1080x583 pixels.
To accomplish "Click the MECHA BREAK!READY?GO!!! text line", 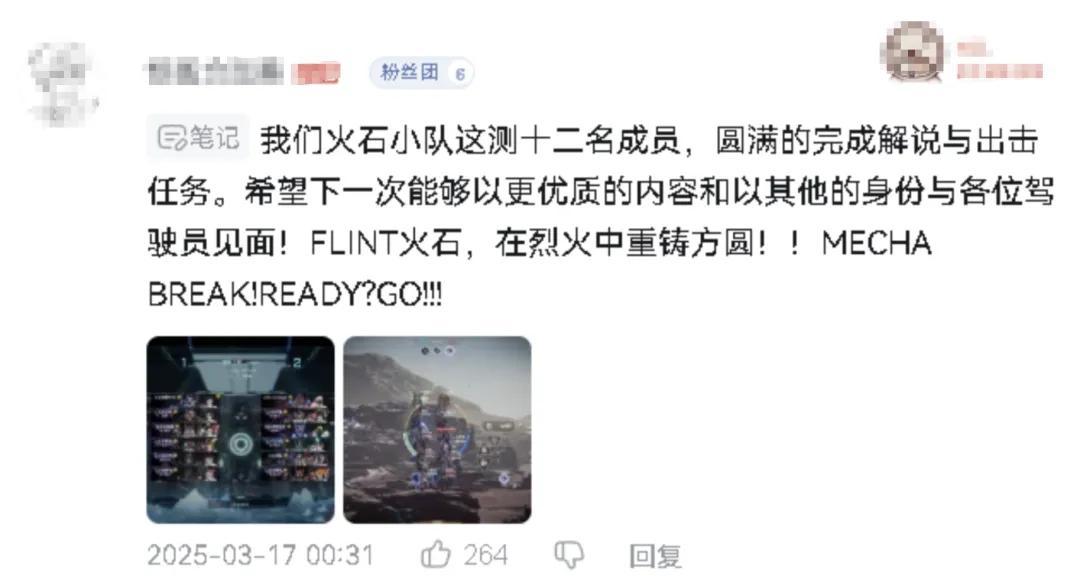I will tap(539, 268).
